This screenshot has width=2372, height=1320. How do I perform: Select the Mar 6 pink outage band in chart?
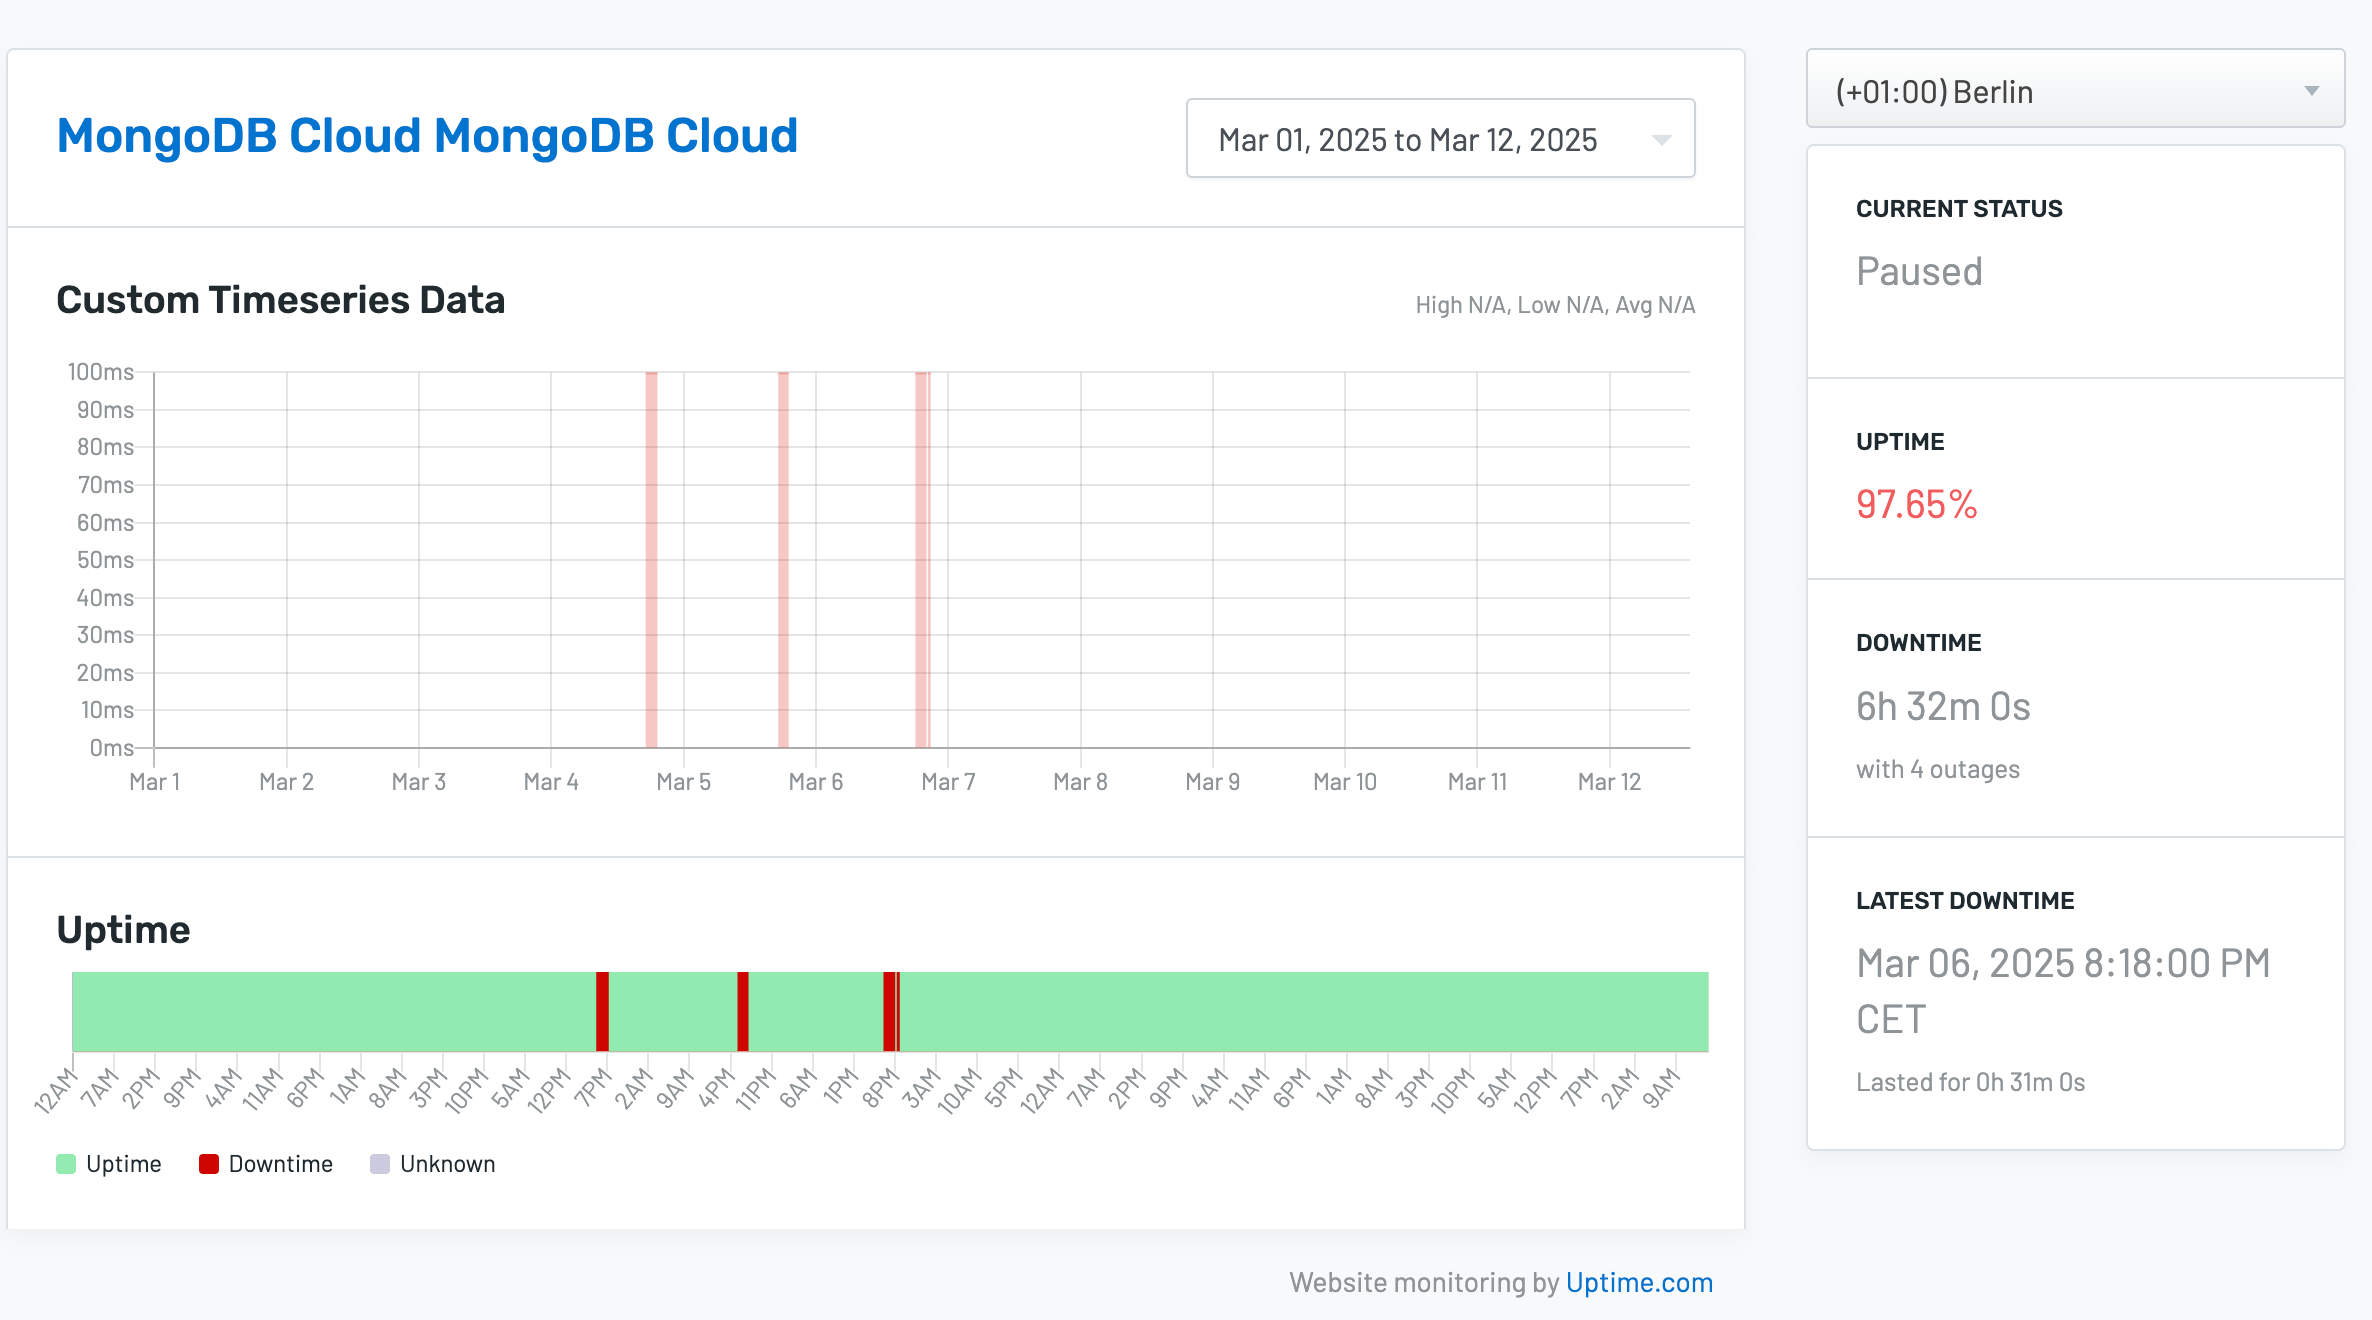pos(783,560)
